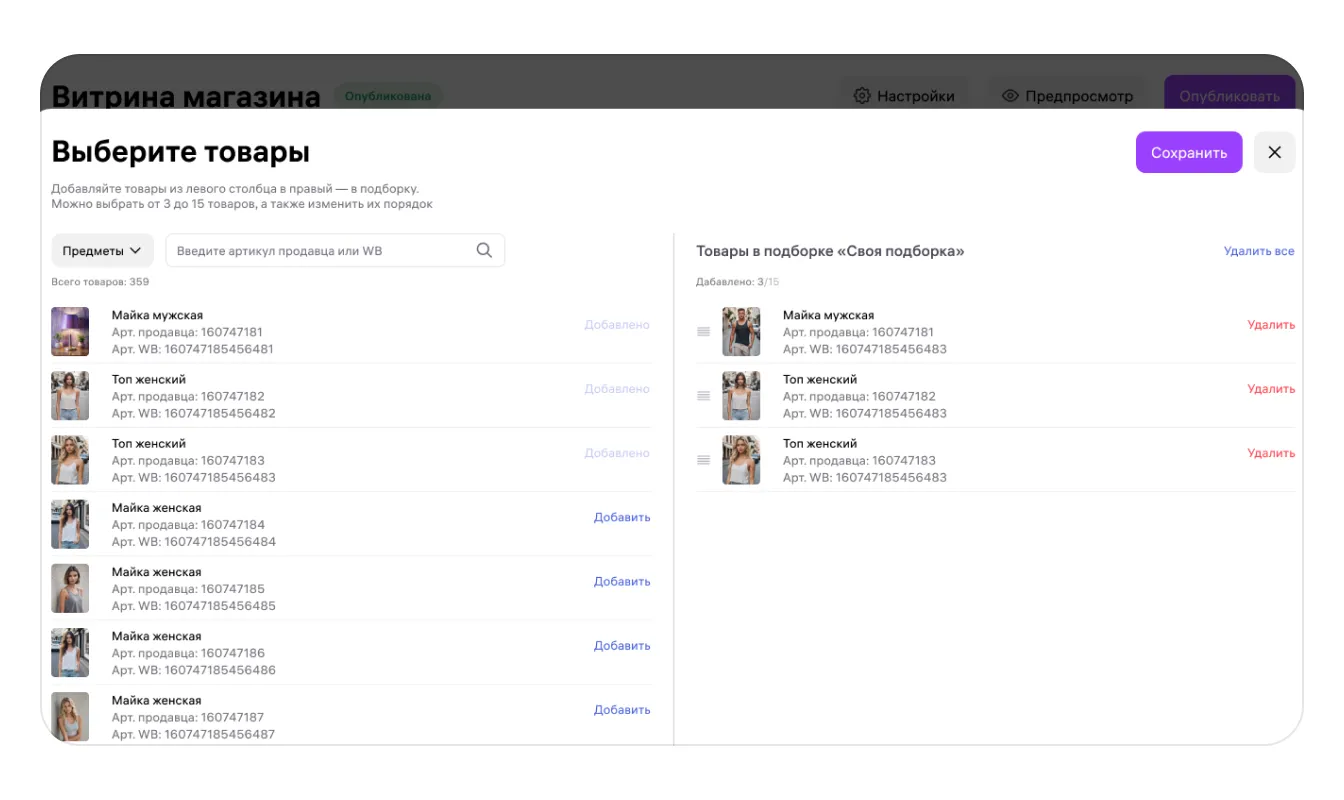Remove Топ женский 160747183 from selection

(1270, 453)
